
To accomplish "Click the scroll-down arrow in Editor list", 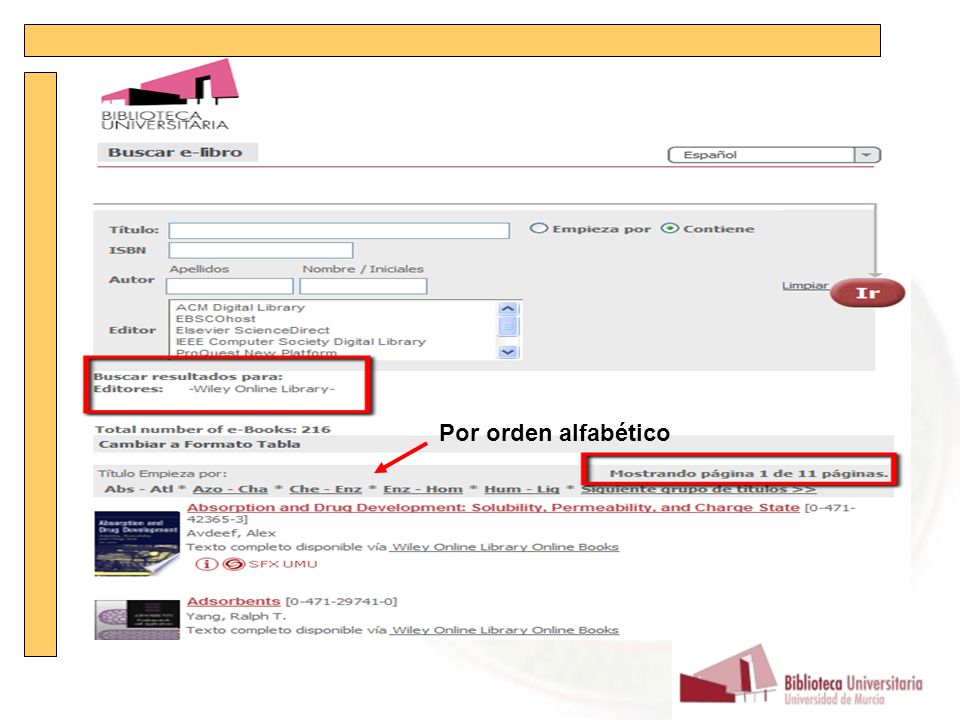I will coord(508,351).
